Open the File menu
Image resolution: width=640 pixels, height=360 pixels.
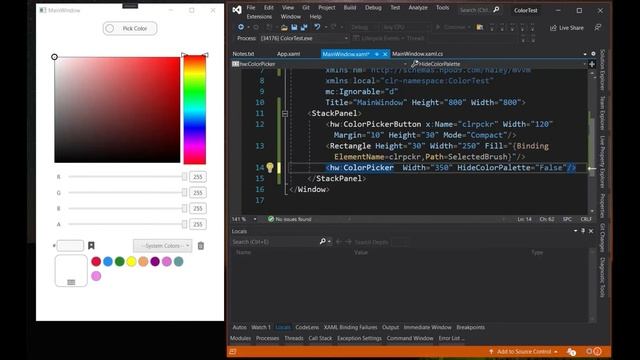251,8
